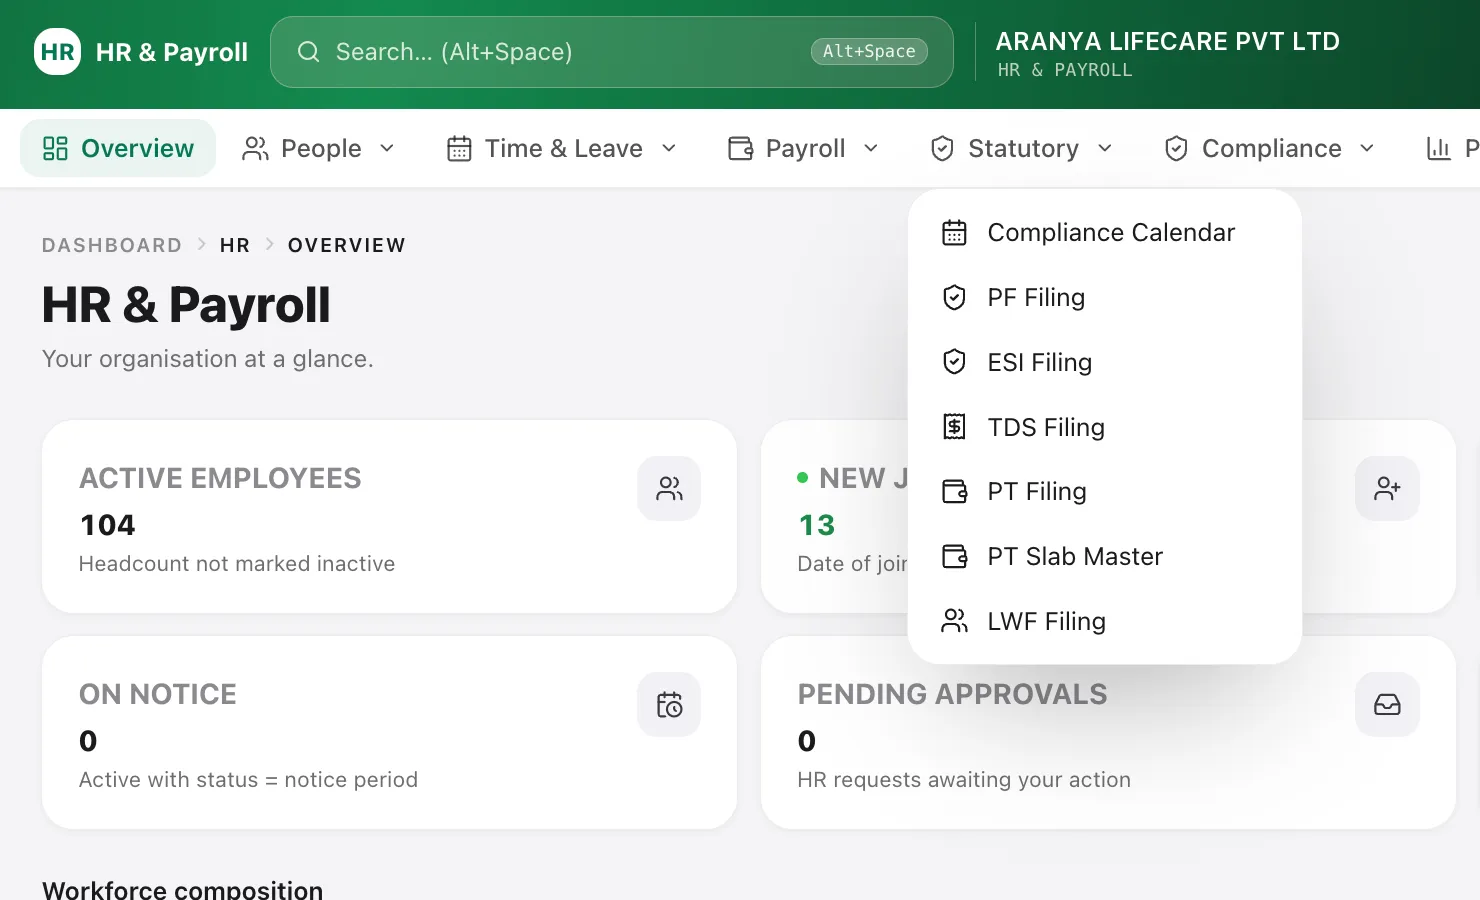The height and width of the screenshot is (900, 1480).
Task: Open the Payroll menu
Action: (x=804, y=148)
